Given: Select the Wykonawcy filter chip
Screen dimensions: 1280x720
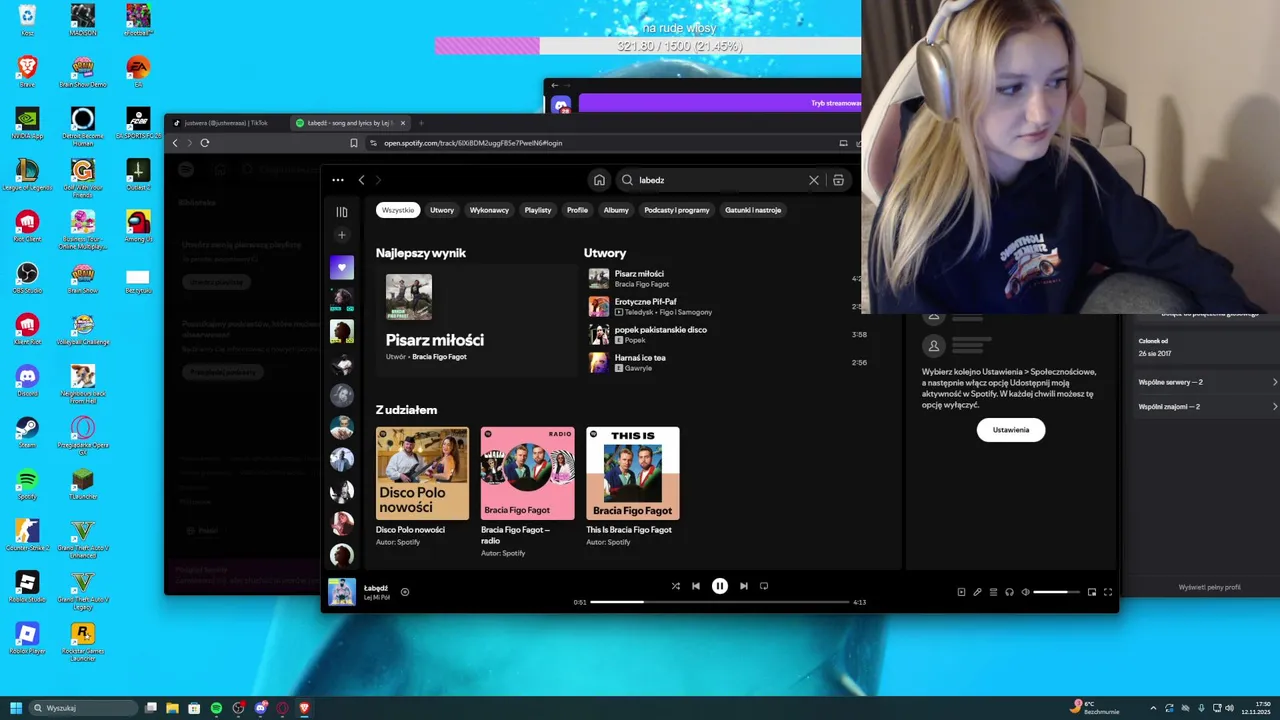Looking at the screenshot, I should [x=490, y=210].
